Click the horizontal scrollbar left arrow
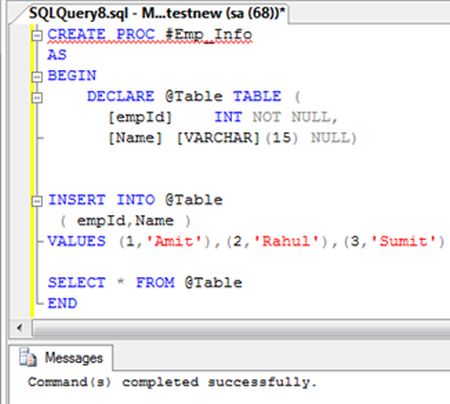450x404 pixels. click(20, 328)
